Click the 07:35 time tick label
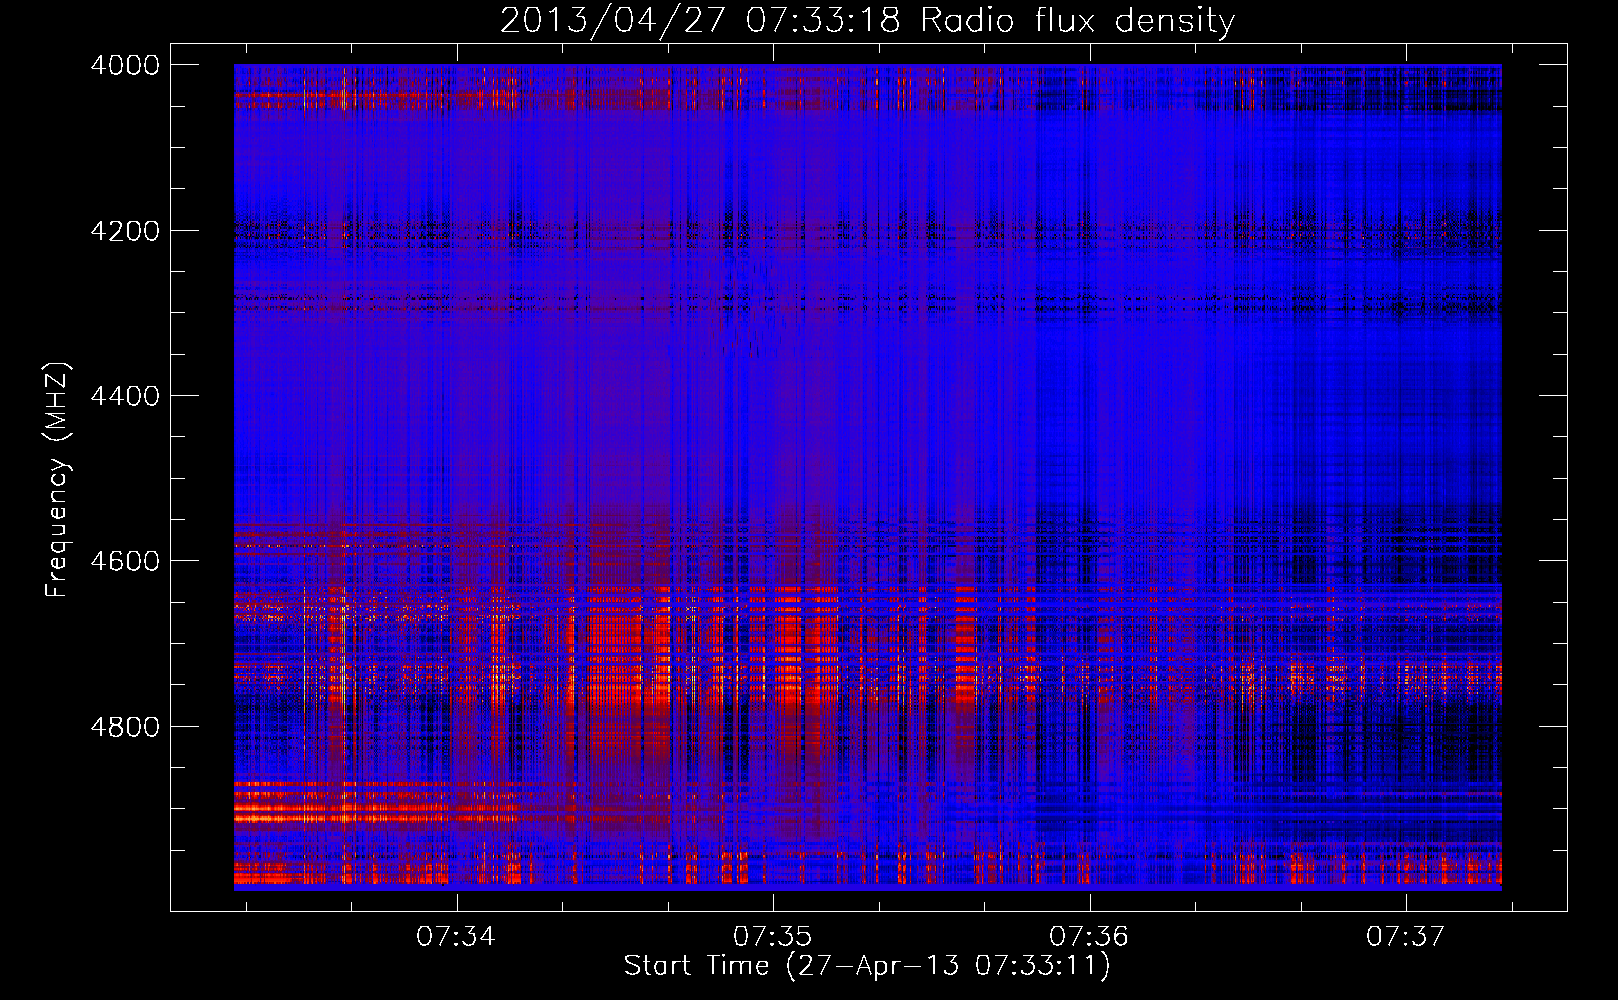The height and width of the screenshot is (1000, 1618). pyautogui.click(x=773, y=936)
